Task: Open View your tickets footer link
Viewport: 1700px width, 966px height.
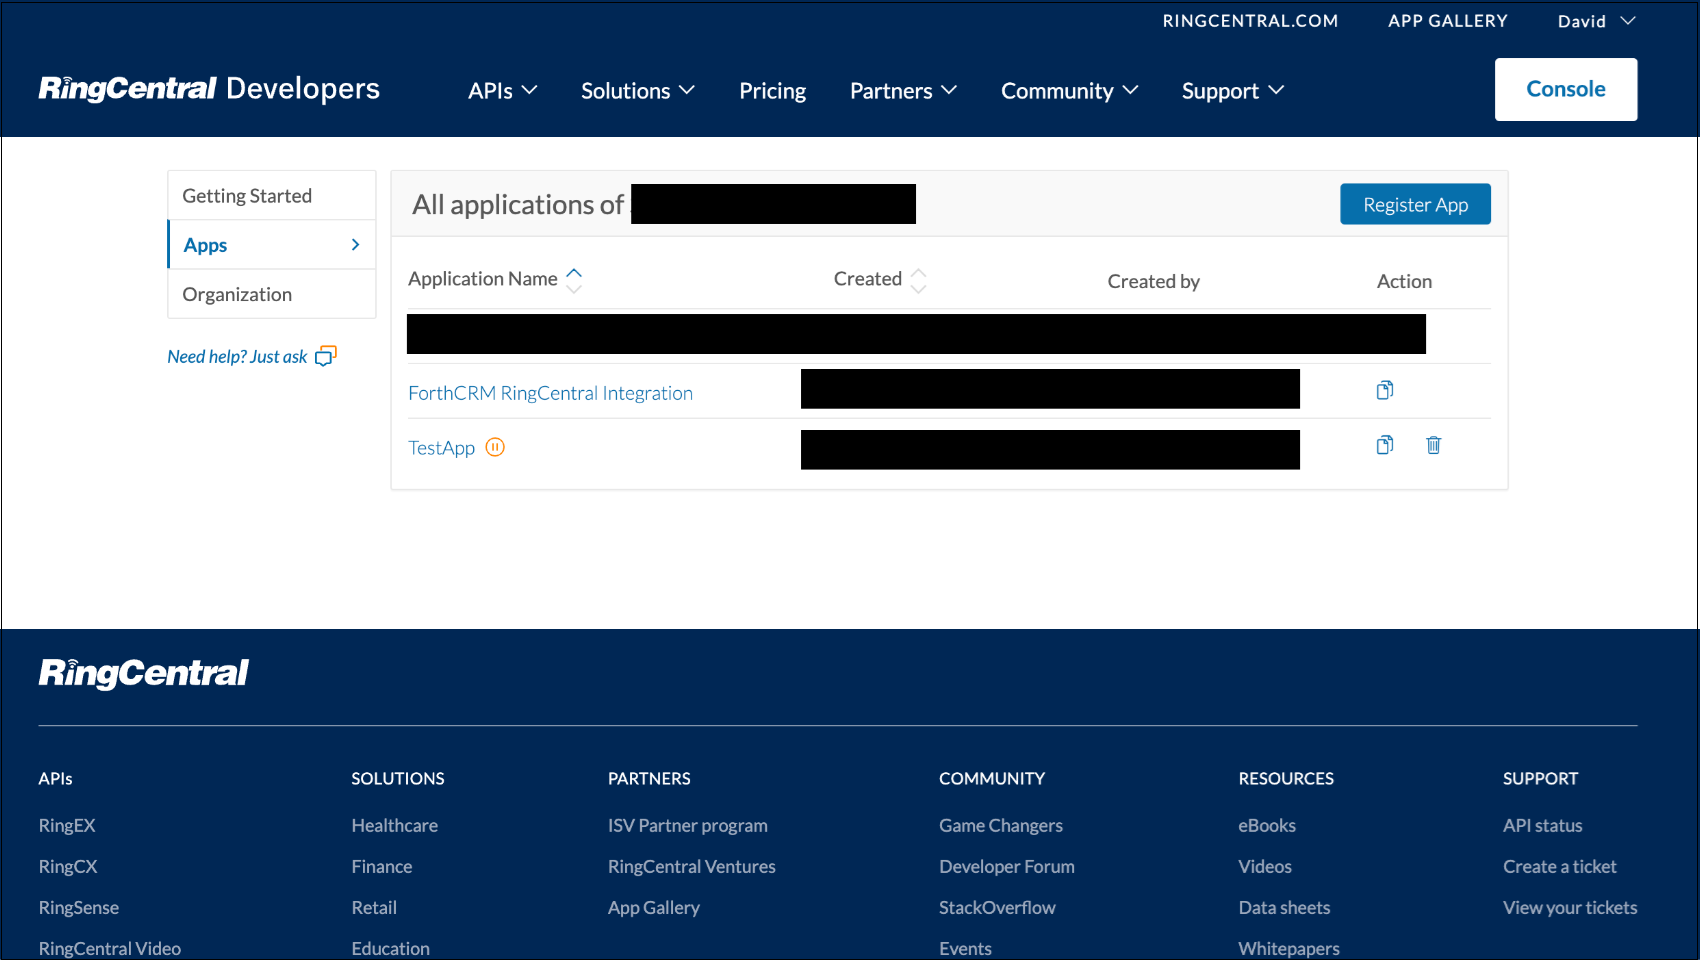Action: (1570, 907)
